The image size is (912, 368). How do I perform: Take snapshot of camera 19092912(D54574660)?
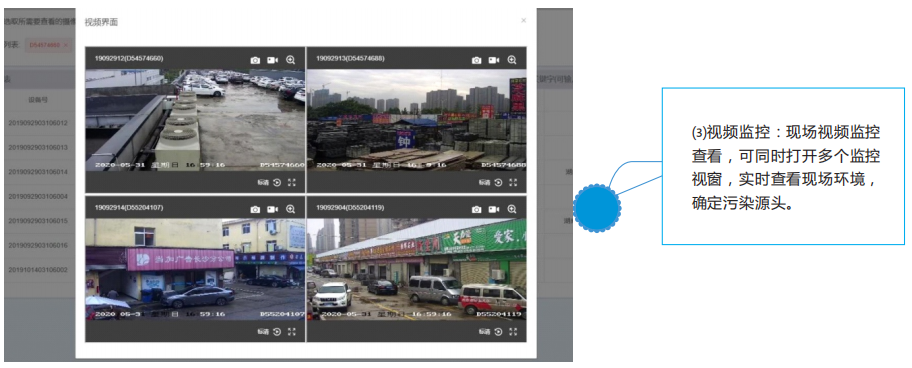[255, 60]
